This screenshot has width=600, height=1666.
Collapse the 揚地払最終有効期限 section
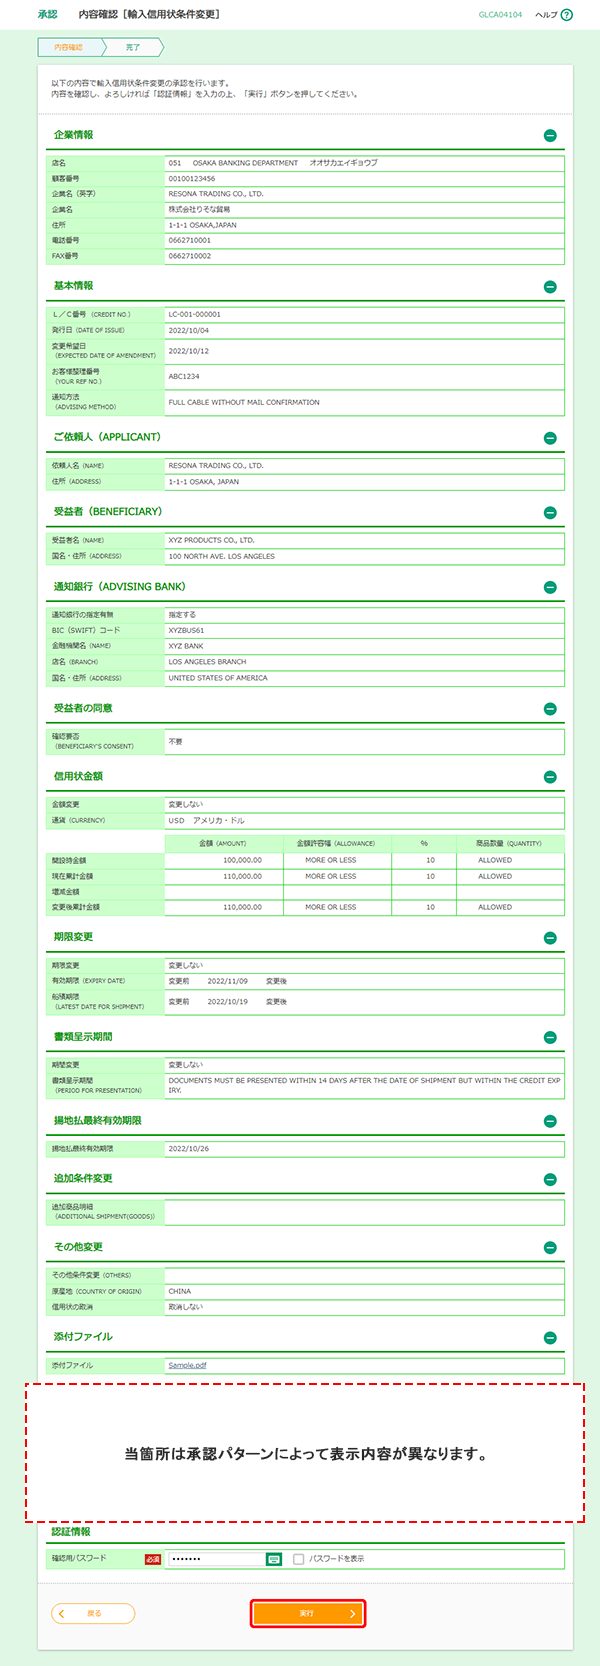550,1122
